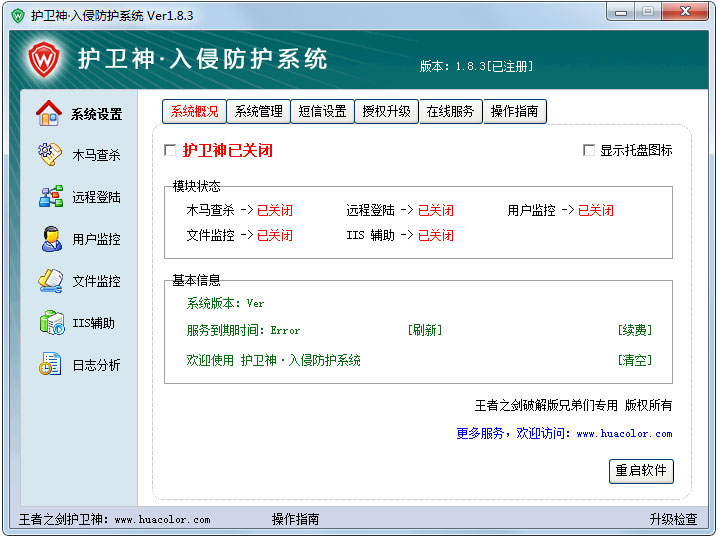Click the [清空] clear link
719x539 pixels.
pyautogui.click(x=634, y=360)
